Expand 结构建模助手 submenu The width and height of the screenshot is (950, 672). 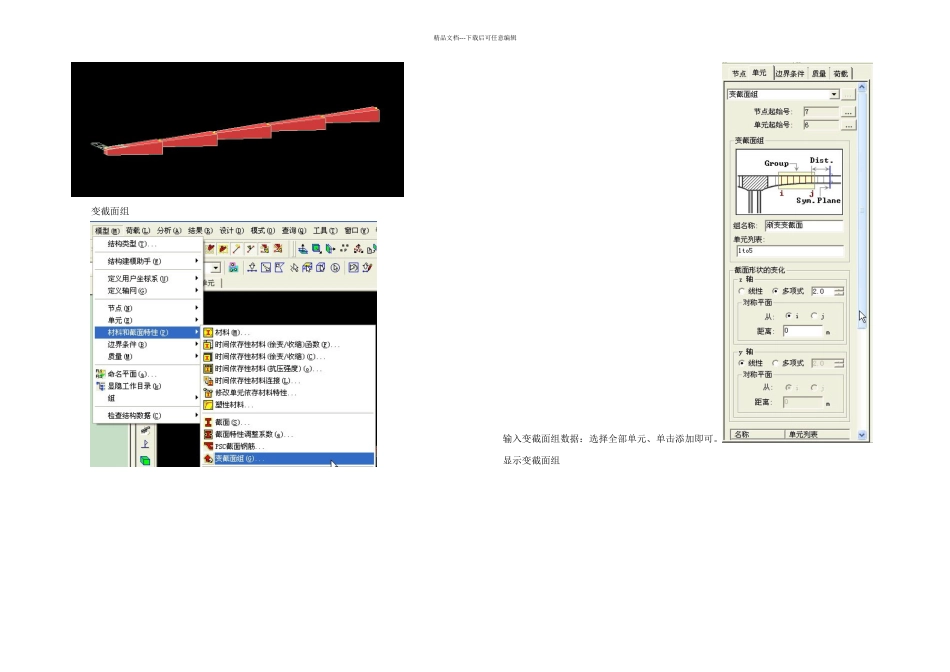[x=147, y=261]
